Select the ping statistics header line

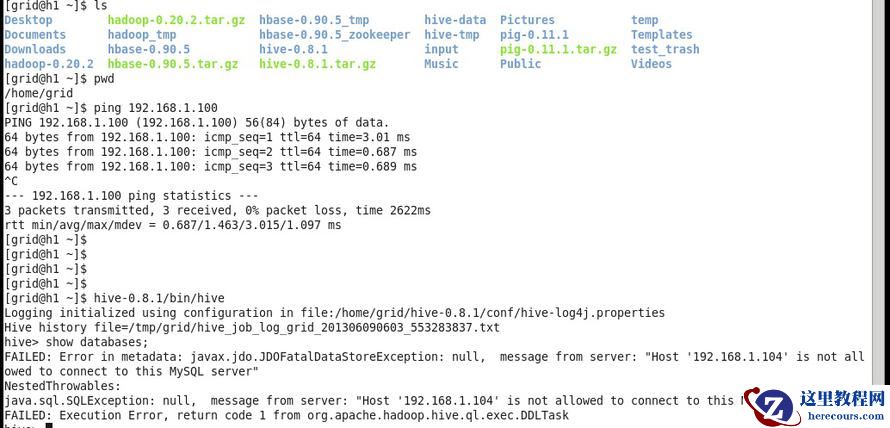tap(131, 196)
